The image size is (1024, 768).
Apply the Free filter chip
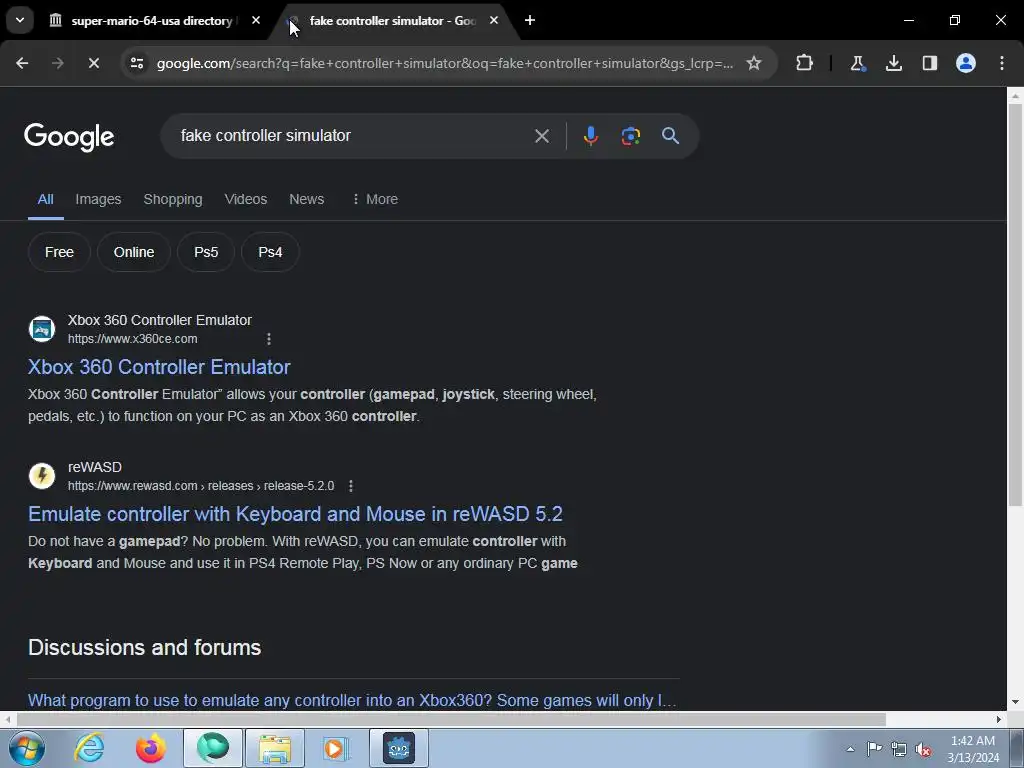(x=59, y=252)
